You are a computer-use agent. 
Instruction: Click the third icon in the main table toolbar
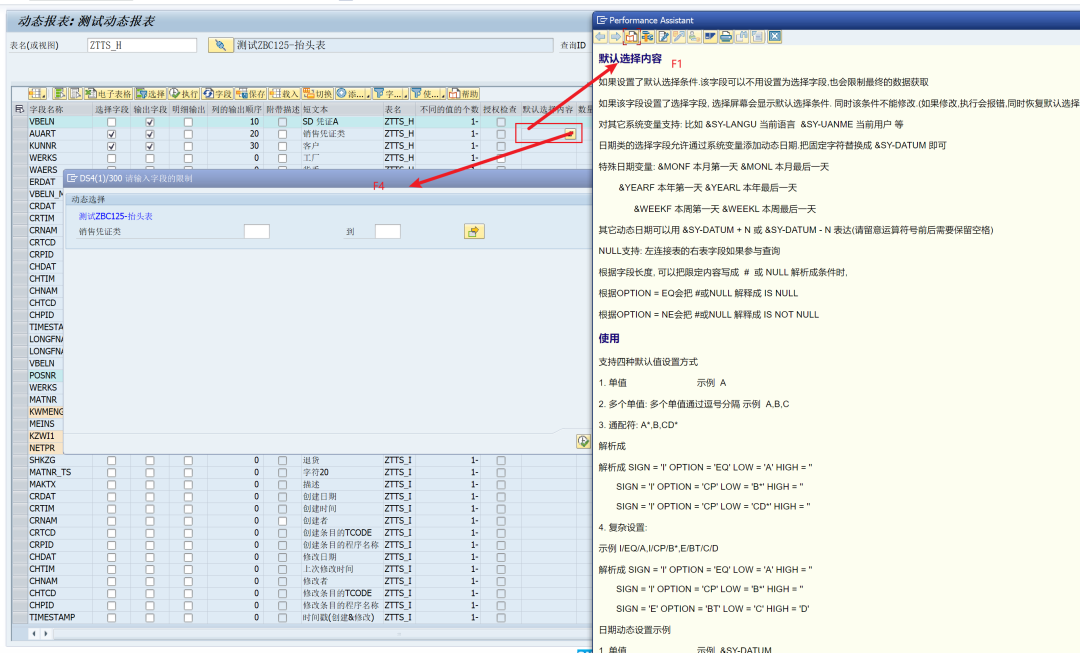click(75, 94)
